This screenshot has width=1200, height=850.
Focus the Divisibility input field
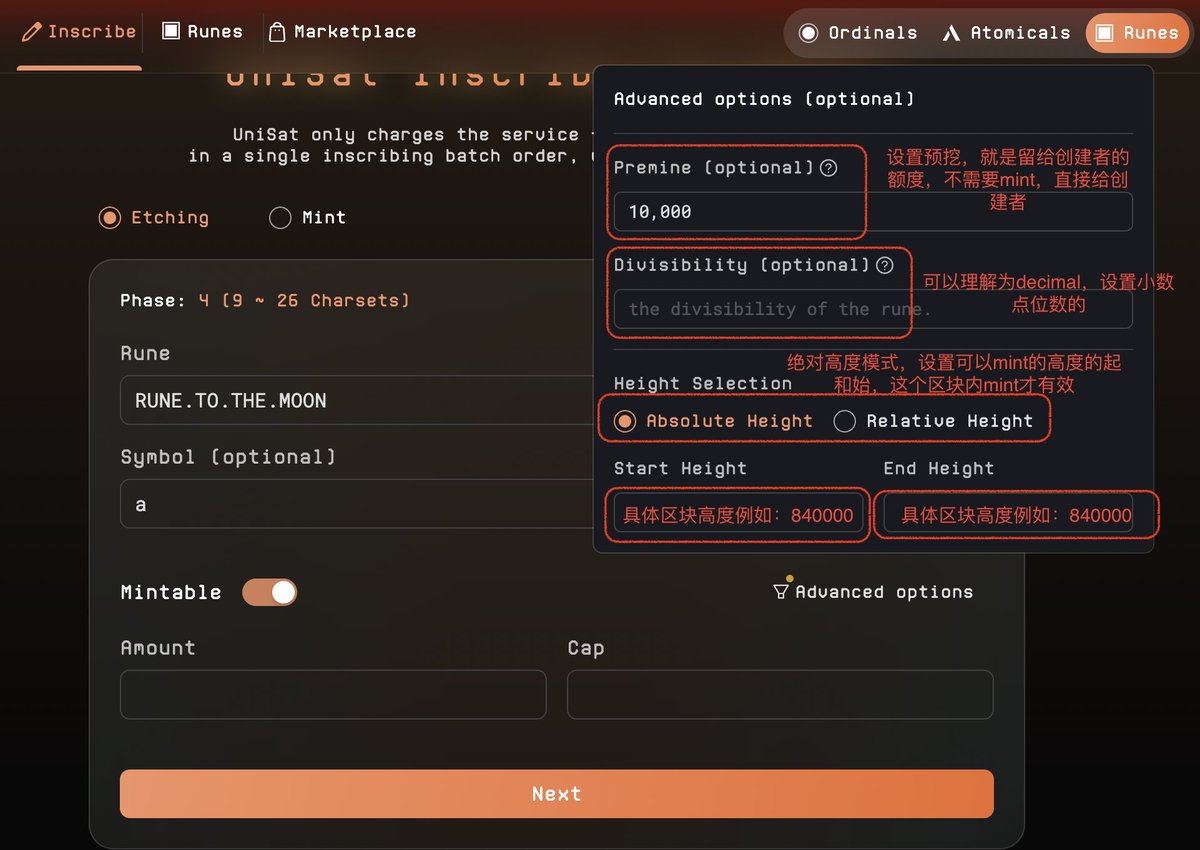pos(873,309)
